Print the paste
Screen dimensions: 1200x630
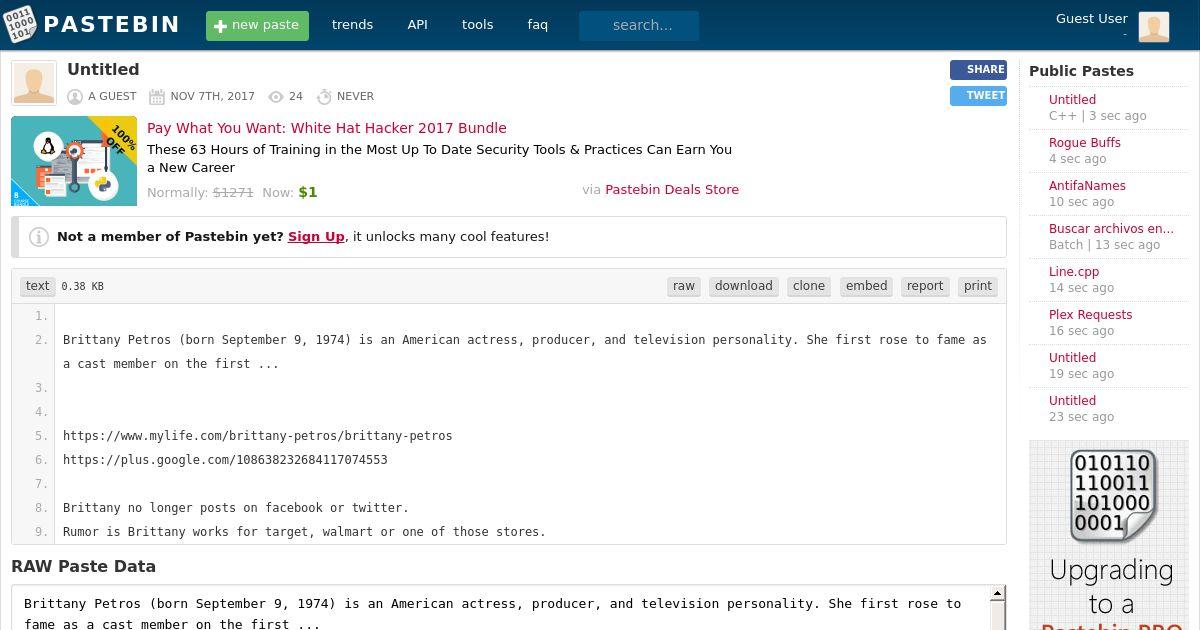pos(978,286)
